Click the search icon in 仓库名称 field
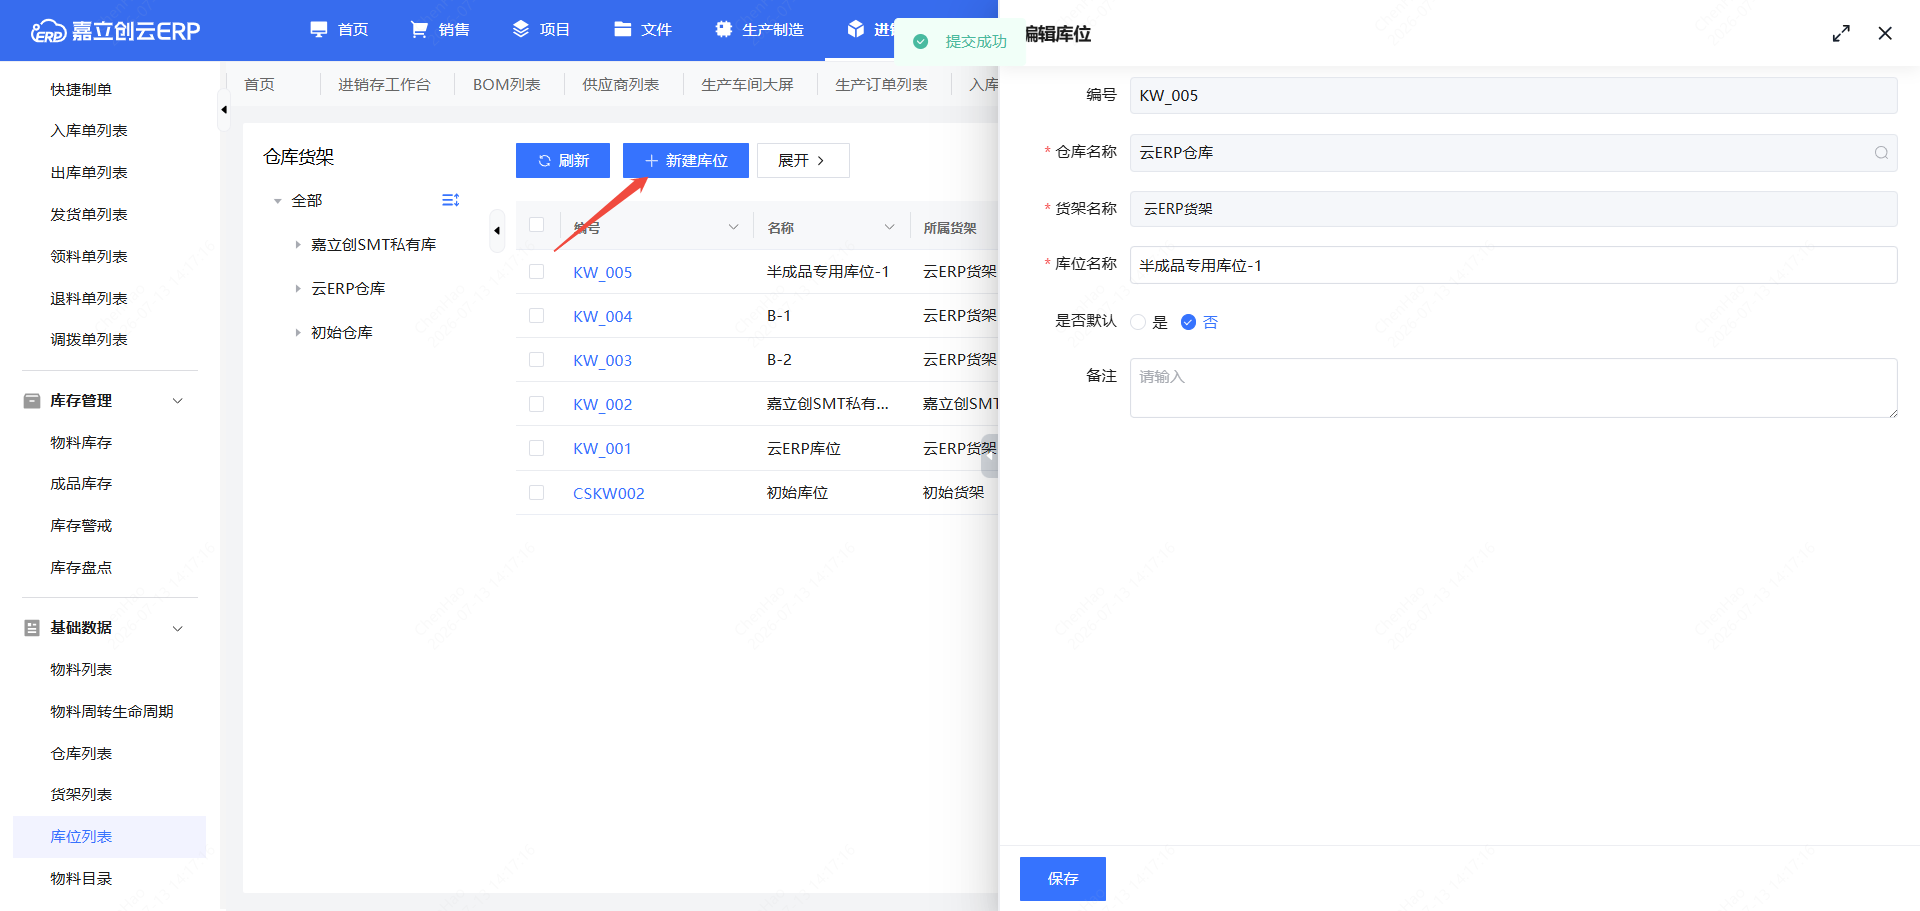 pos(1881,153)
